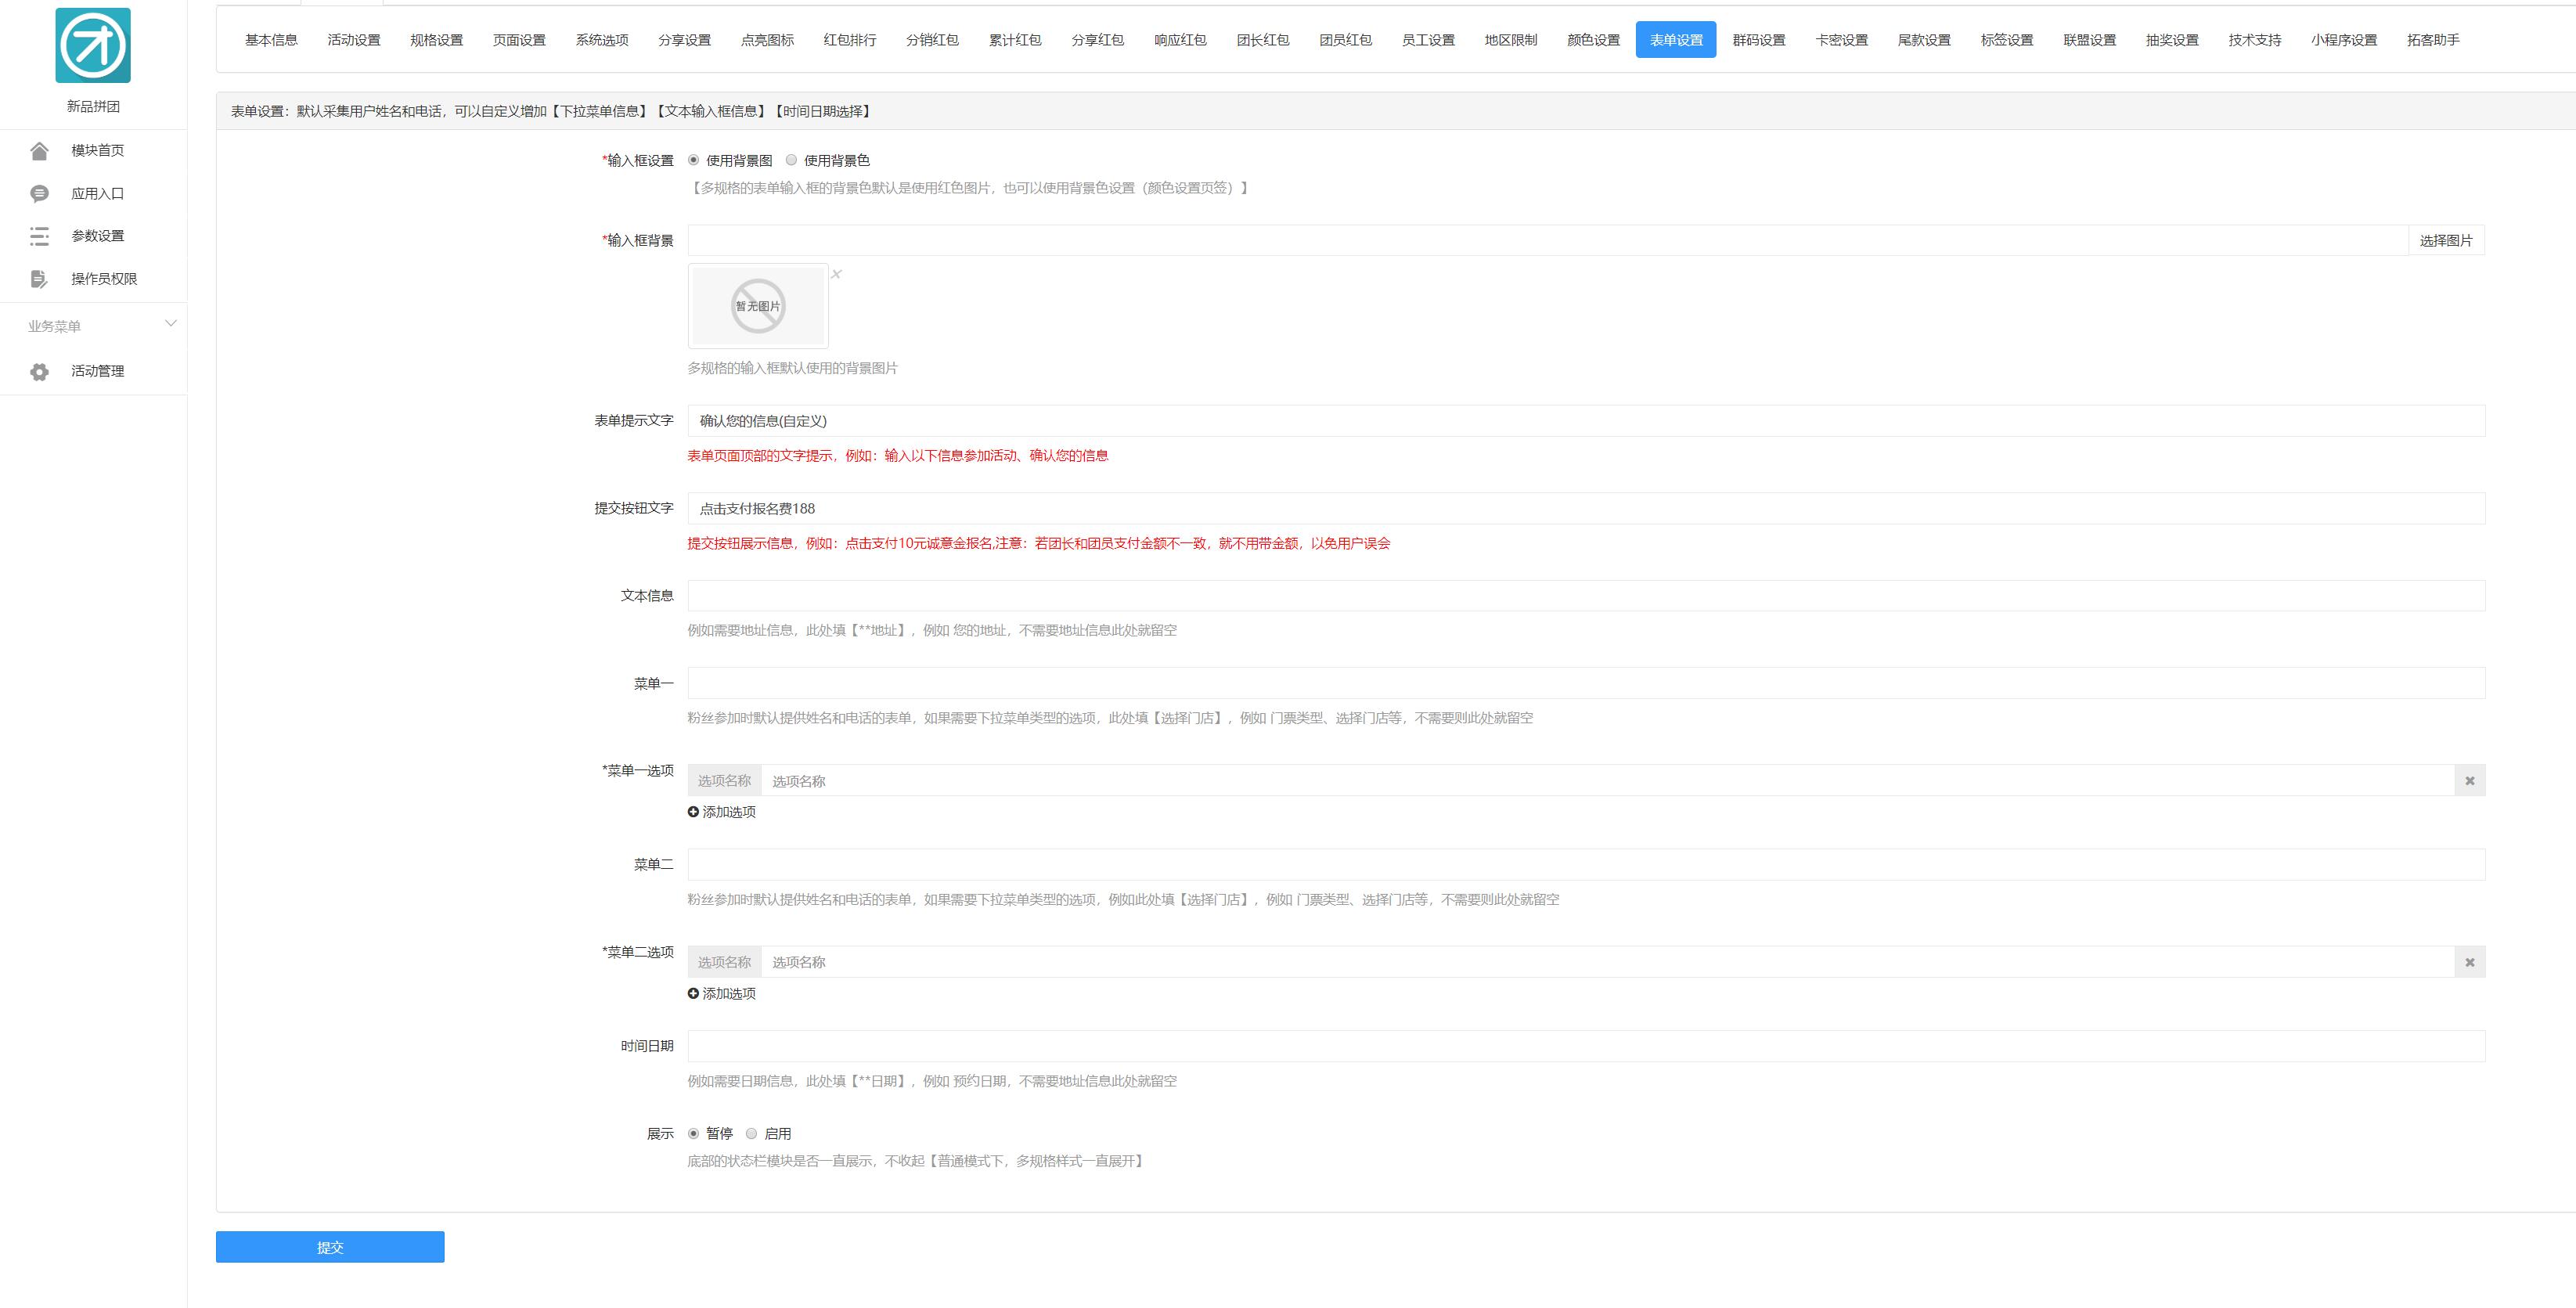Image resolution: width=2576 pixels, height=1308 pixels.
Task: Click the home icon beside 模块首页
Action: (x=39, y=151)
